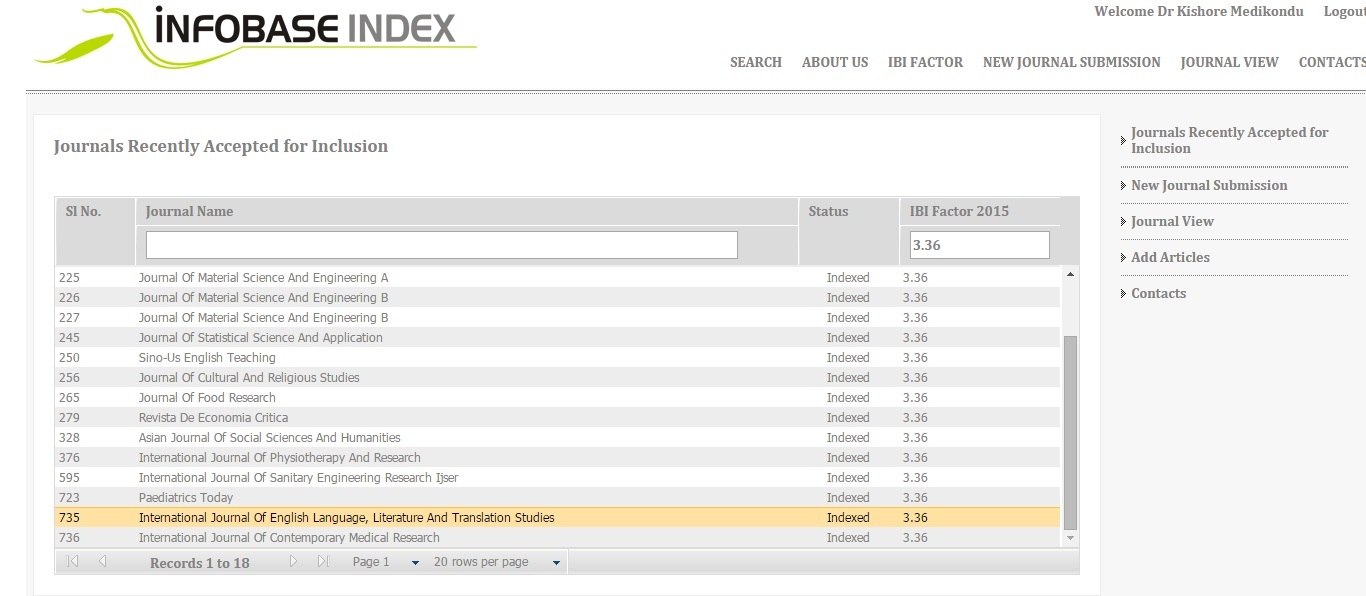Select the Sino-Us English Teaching row
Image resolution: width=1366 pixels, height=596 pixels.
(x=557, y=357)
